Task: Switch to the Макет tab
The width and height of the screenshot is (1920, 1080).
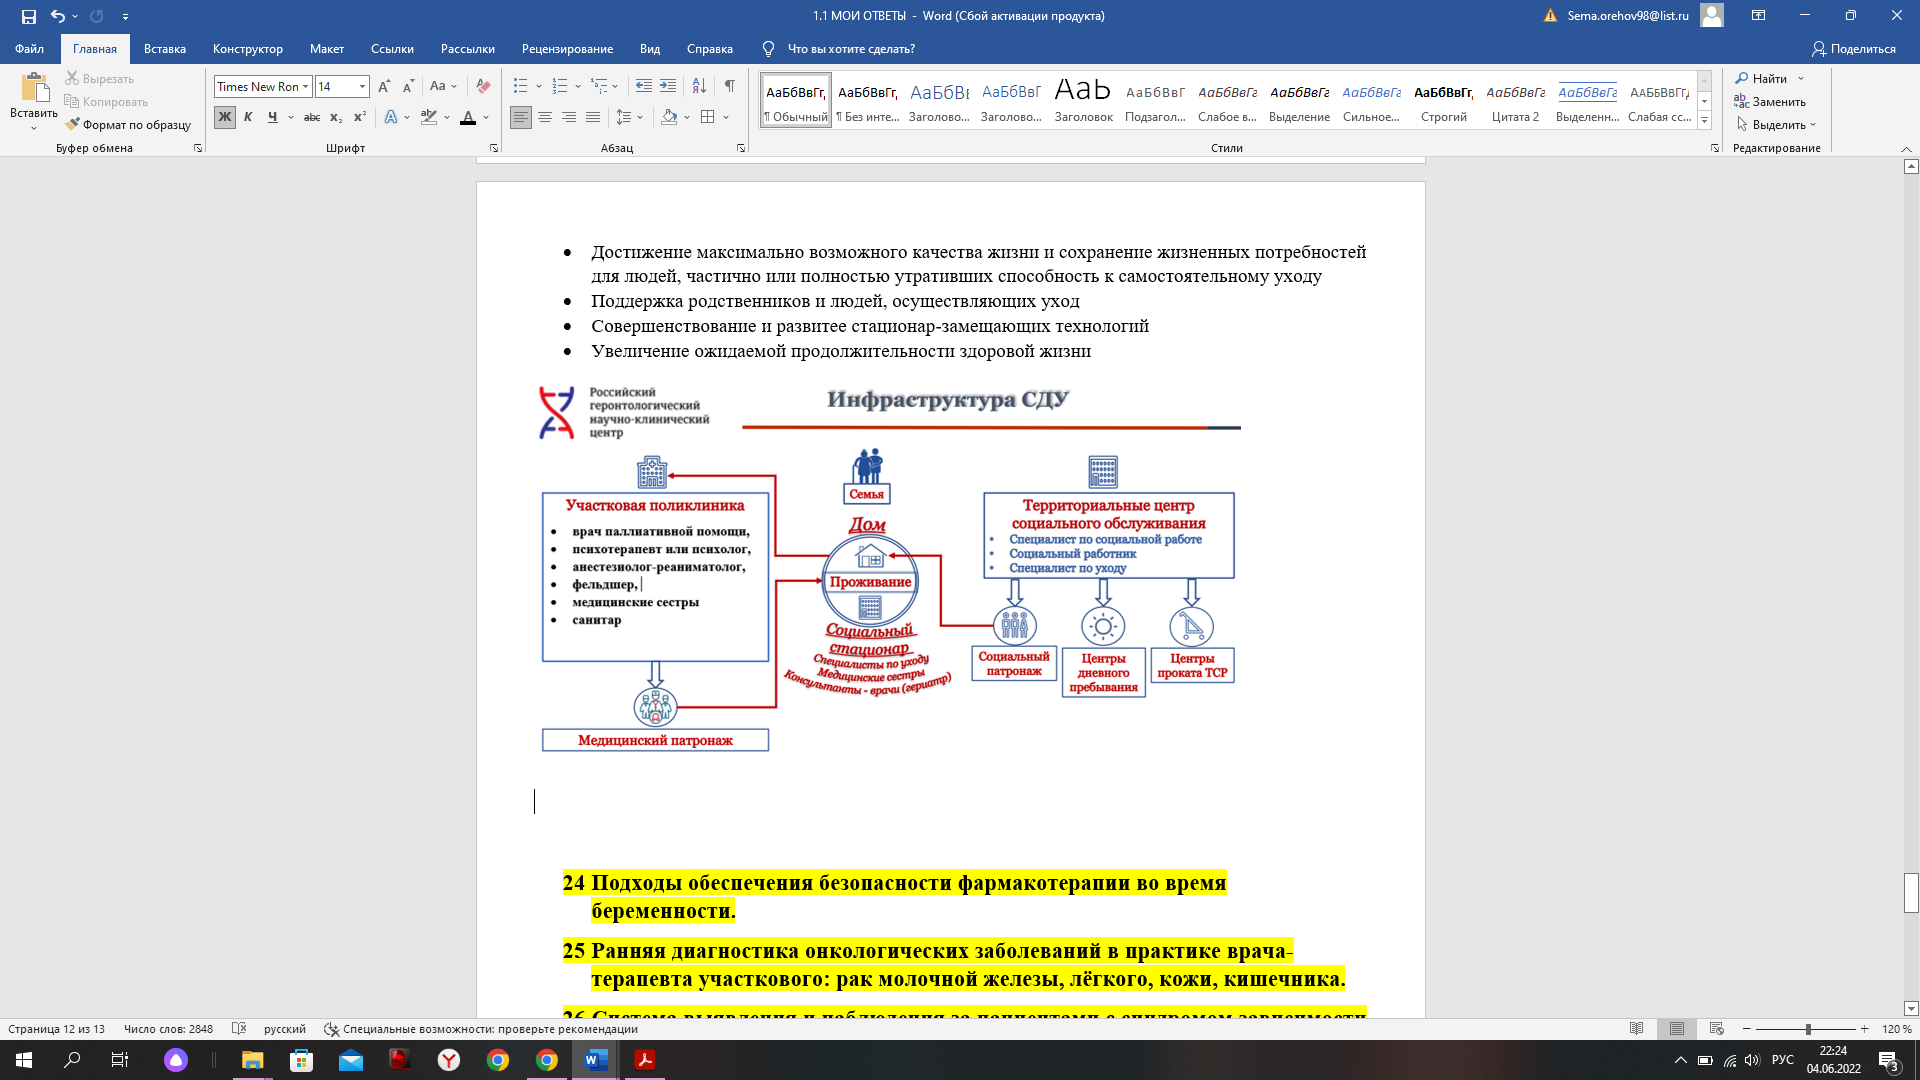Action: [x=327, y=49]
